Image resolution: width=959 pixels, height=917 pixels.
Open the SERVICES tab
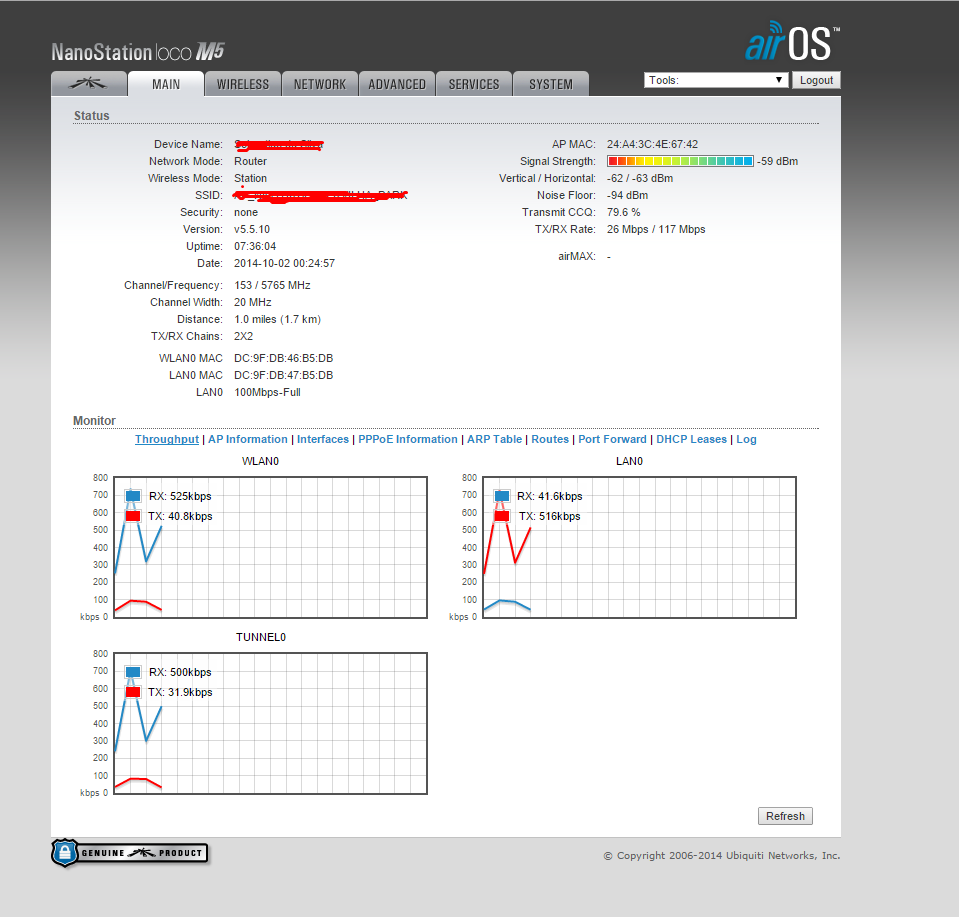(x=474, y=84)
